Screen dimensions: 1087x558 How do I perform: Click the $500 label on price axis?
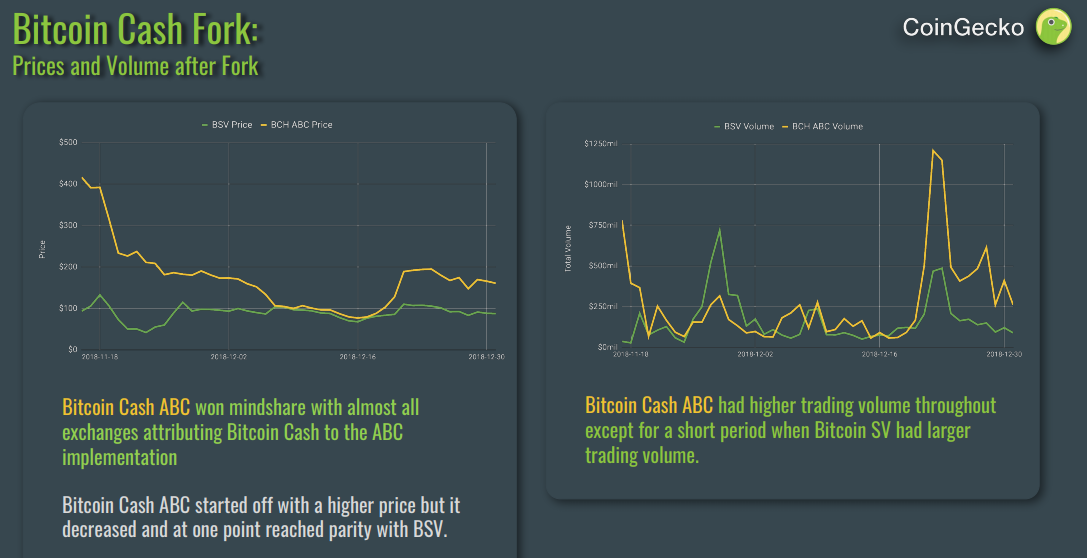point(68,142)
